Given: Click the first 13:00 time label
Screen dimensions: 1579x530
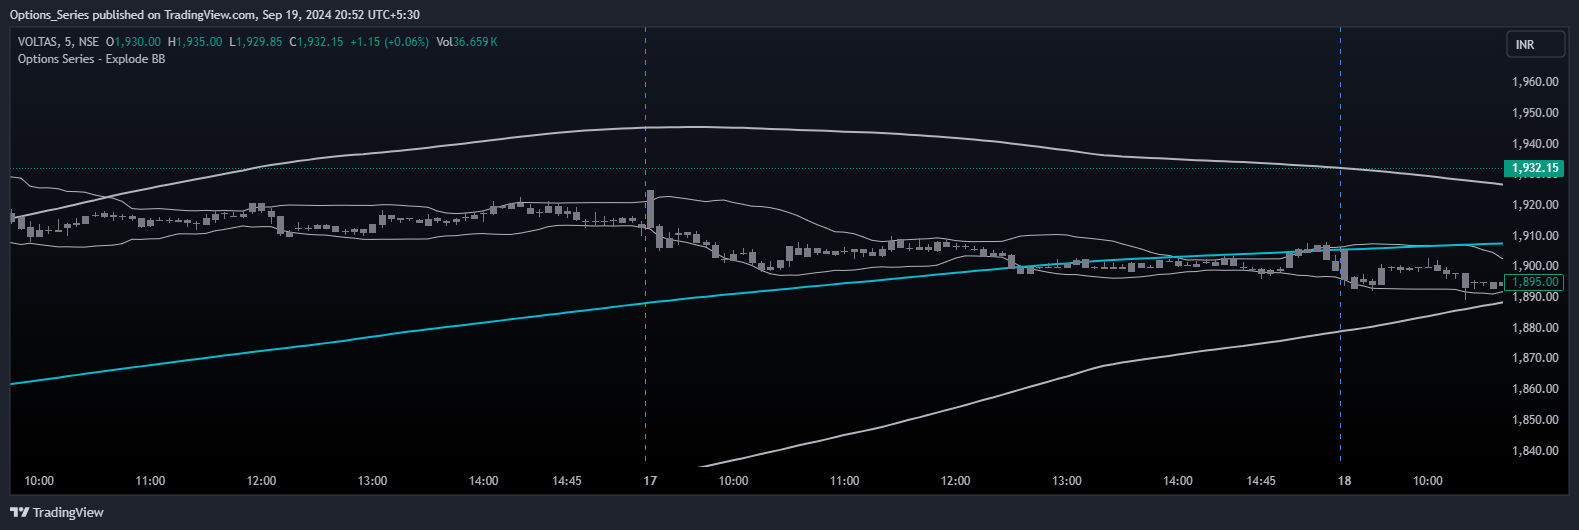Looking at the screenshot, I should pos(372,481).
